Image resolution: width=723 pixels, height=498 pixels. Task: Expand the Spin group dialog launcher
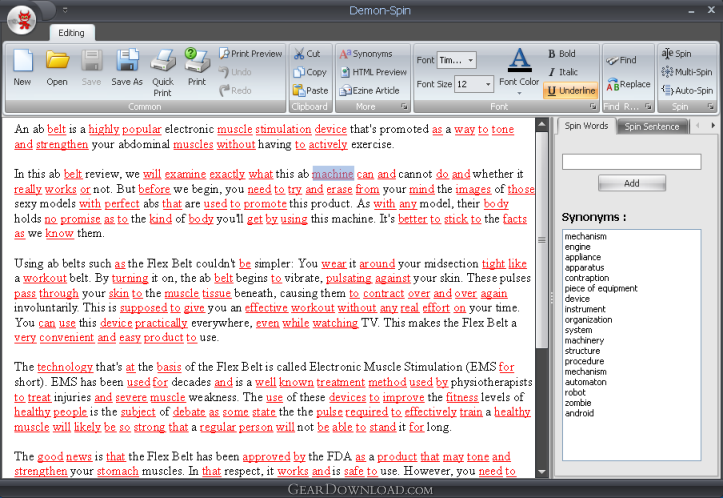click(711, 107)
